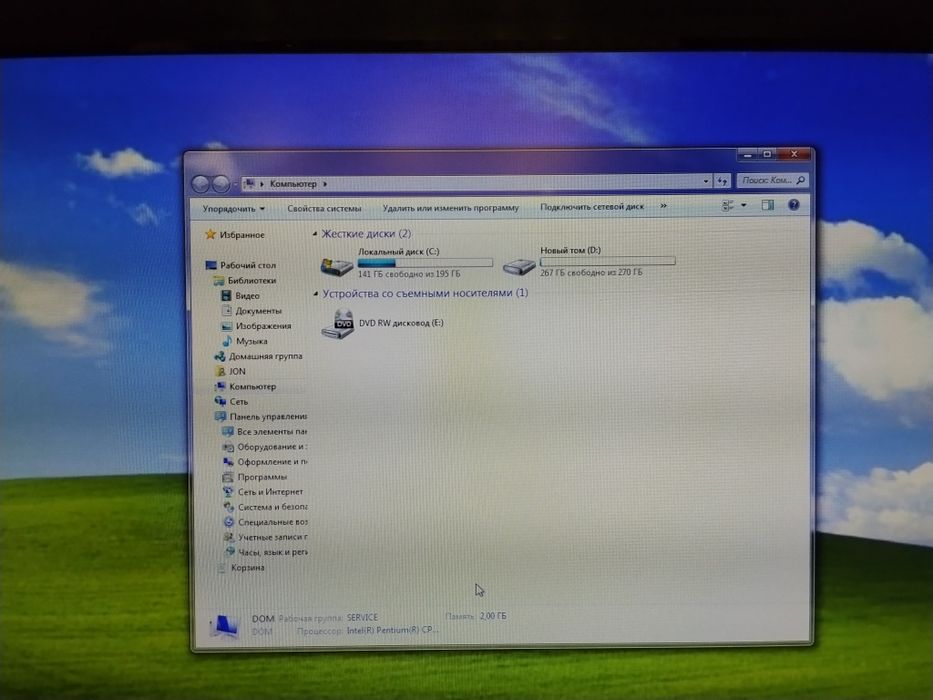Select the JON user folder
The width and height of the screenshot is (933, 700).
(x=237, y=371)
